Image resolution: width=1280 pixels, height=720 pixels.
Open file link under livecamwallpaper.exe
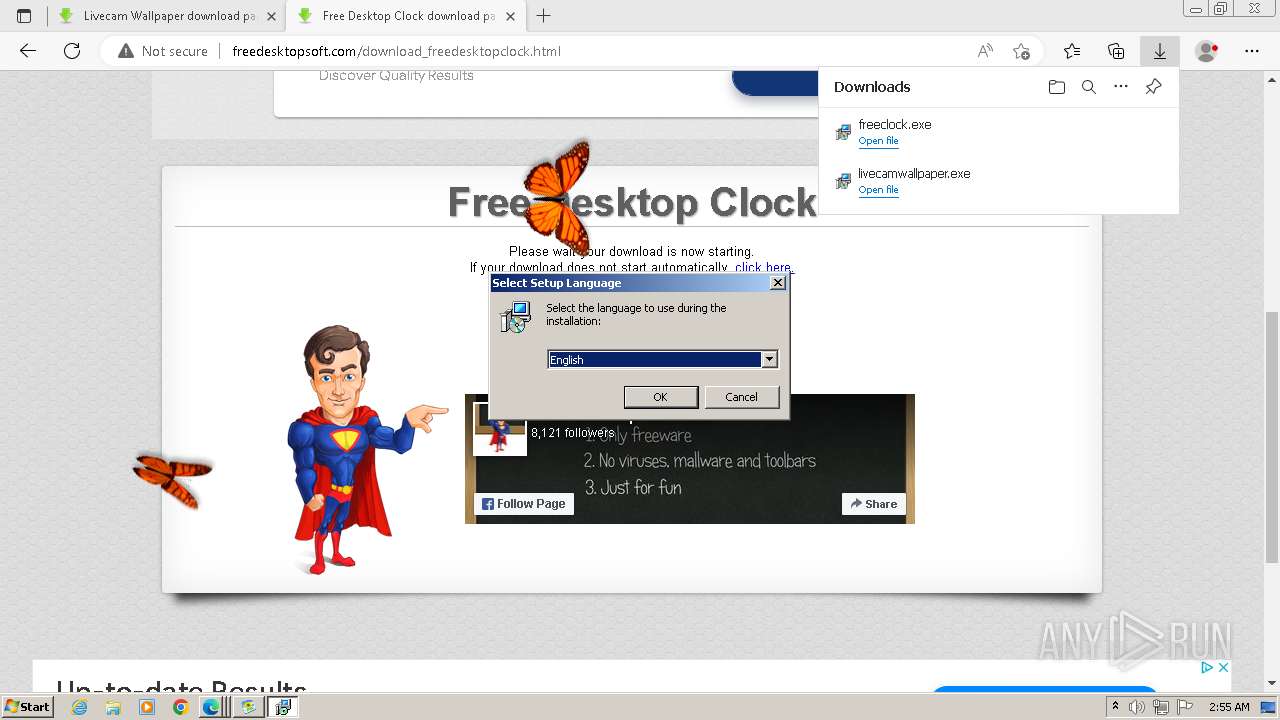(x=878, y=190)
